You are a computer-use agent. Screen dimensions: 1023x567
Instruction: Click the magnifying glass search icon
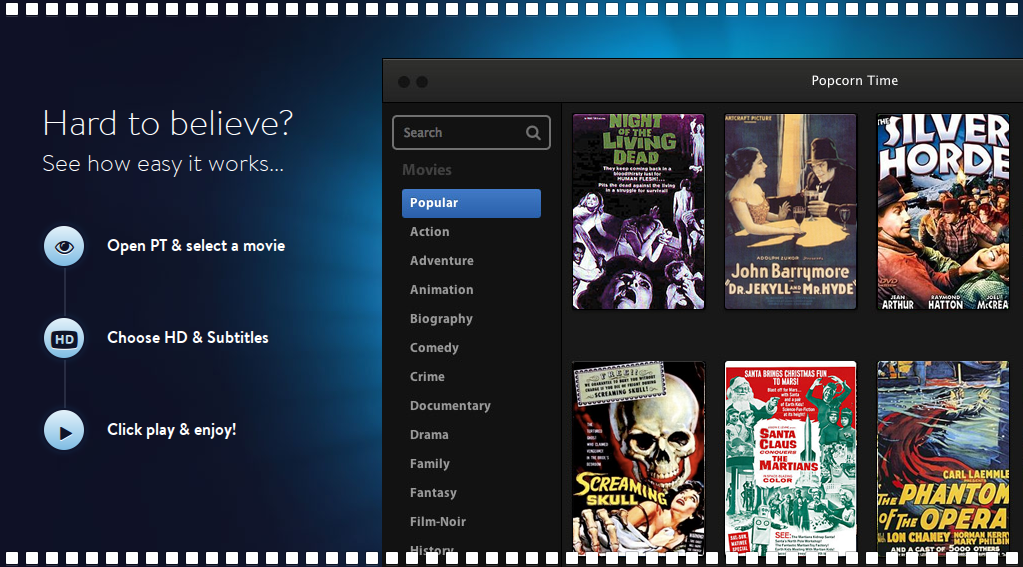533,133
